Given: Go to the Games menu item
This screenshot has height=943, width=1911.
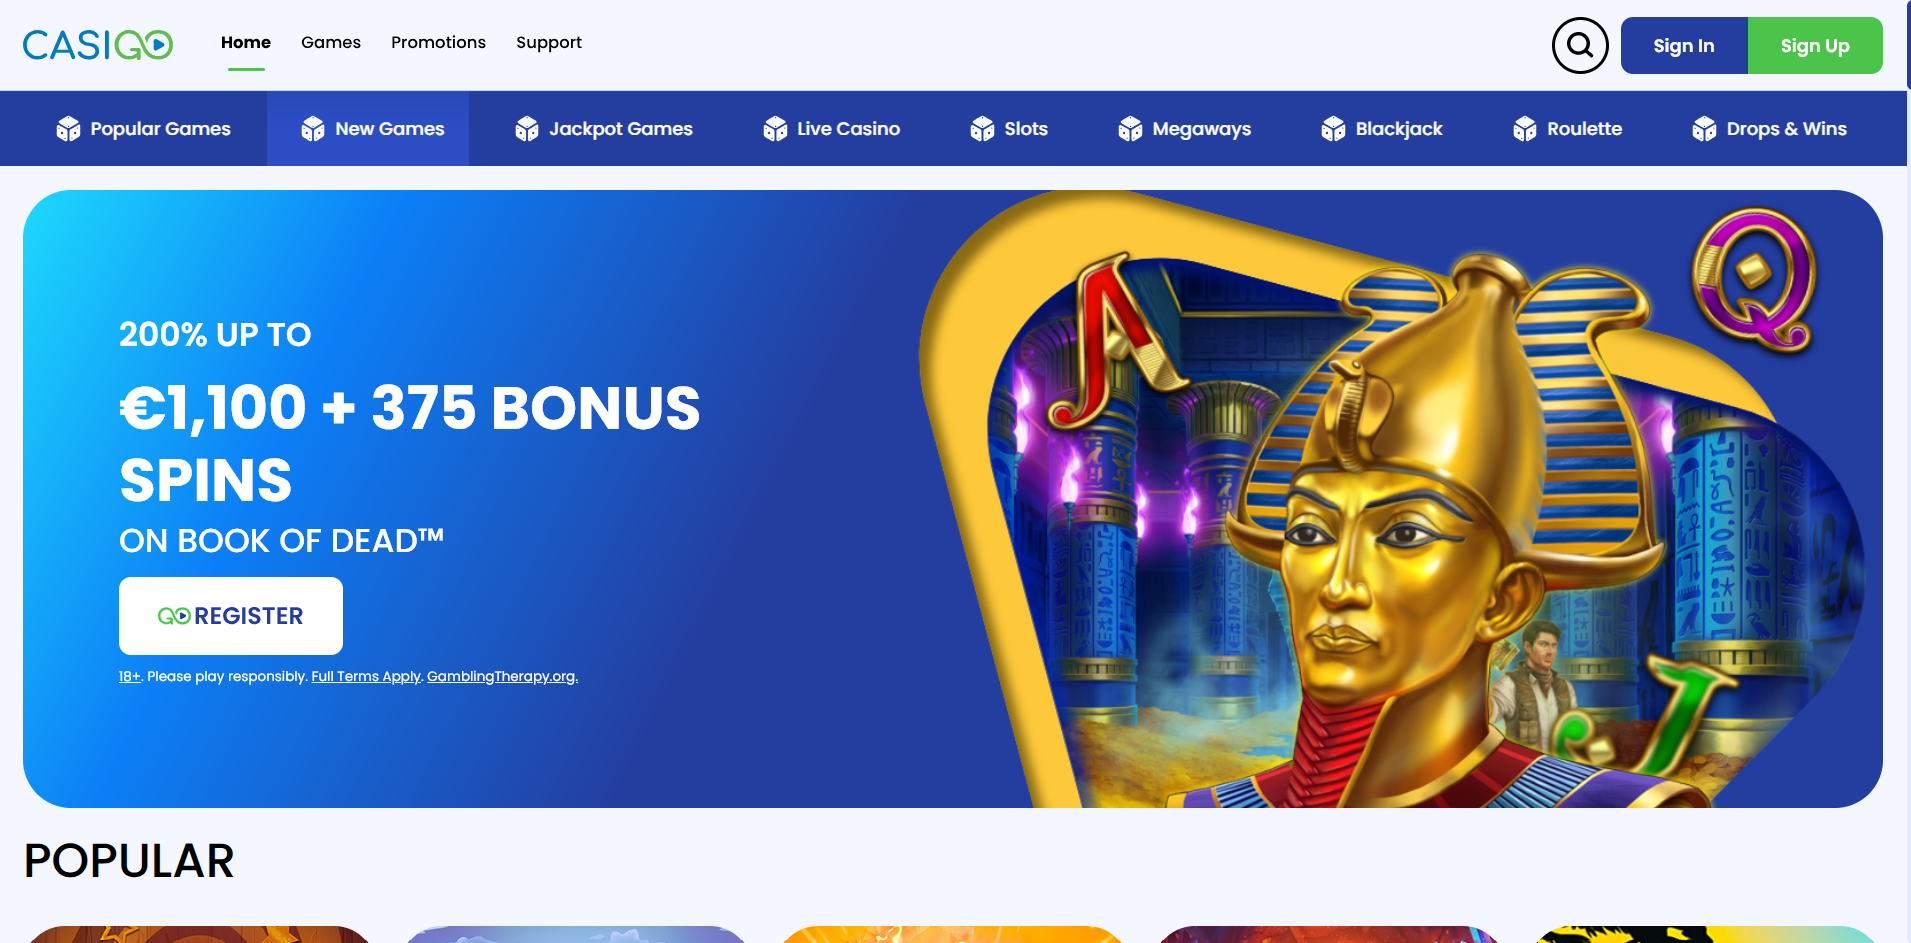Looking at the screenshot, I should pos(331,42).
